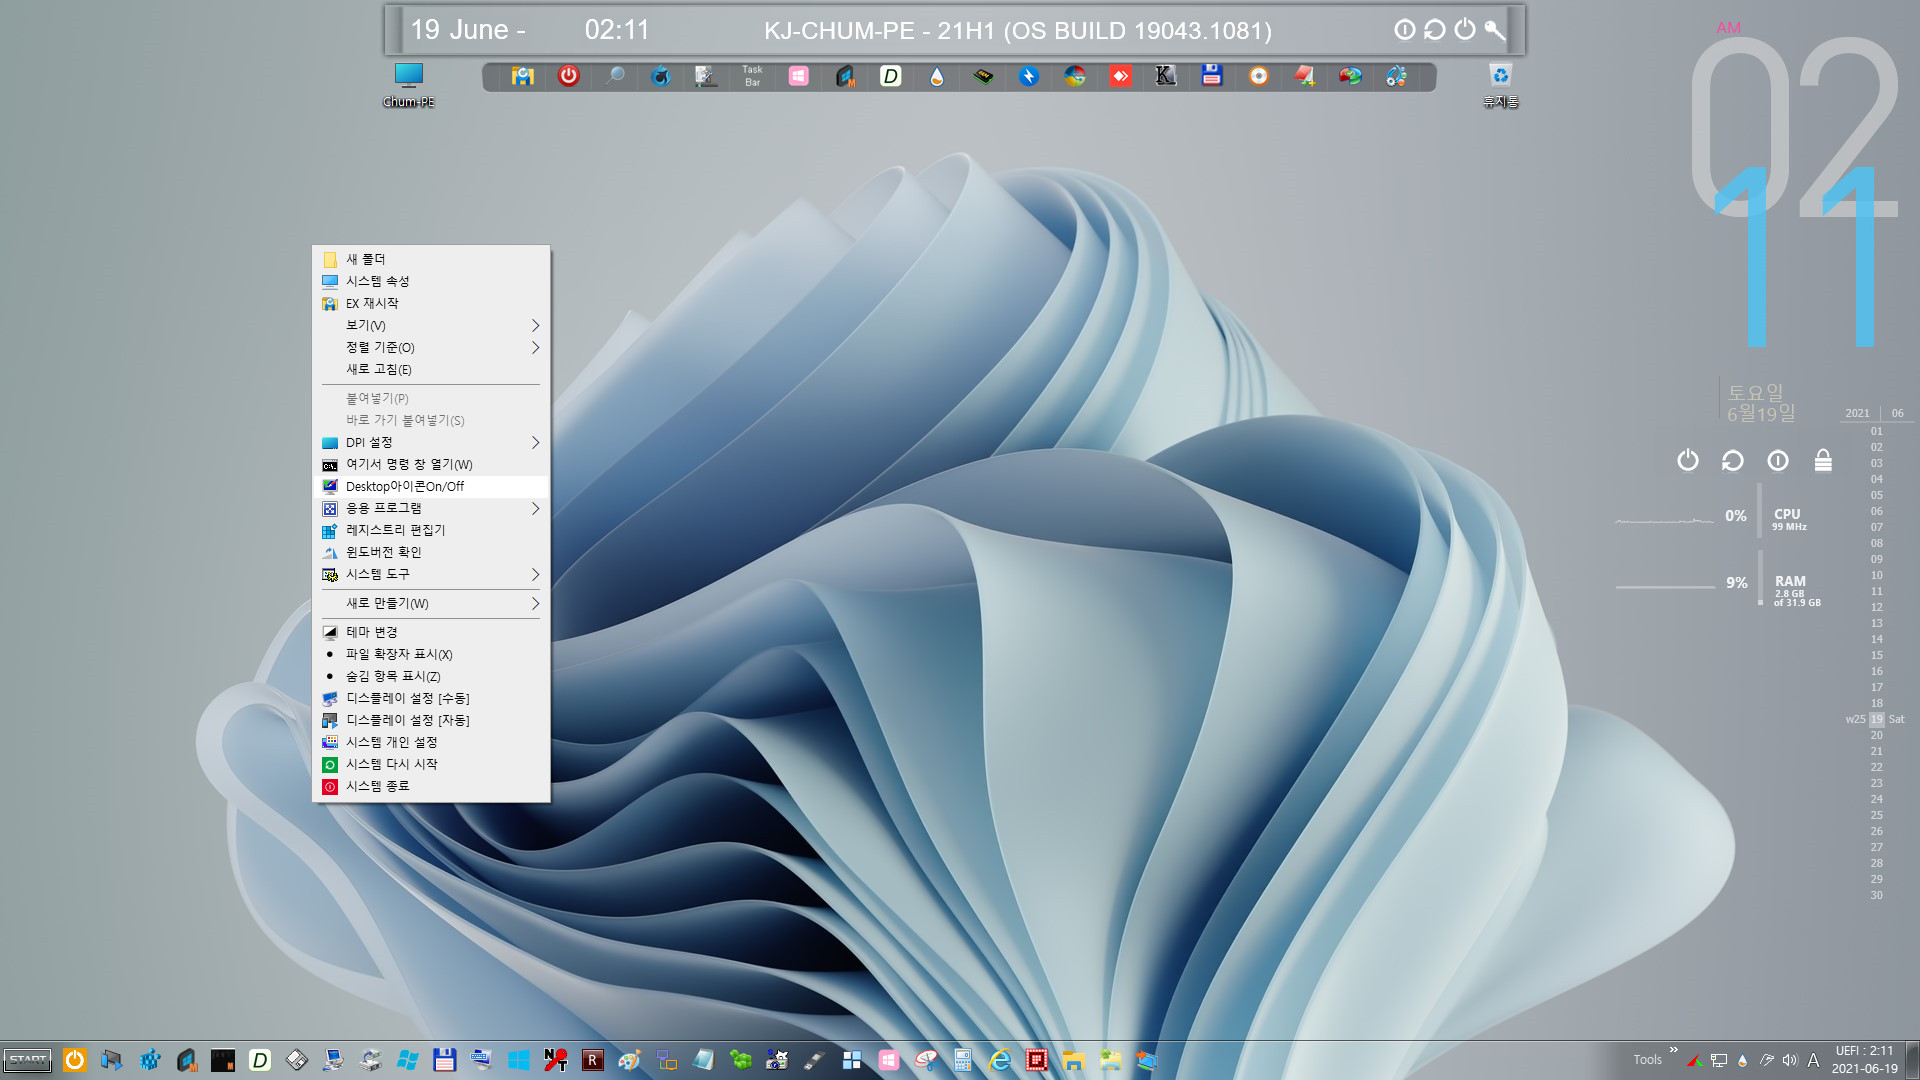Open the orange power icon on the taskbar
This screenshot has height=1080, width=1920.
75,1060
